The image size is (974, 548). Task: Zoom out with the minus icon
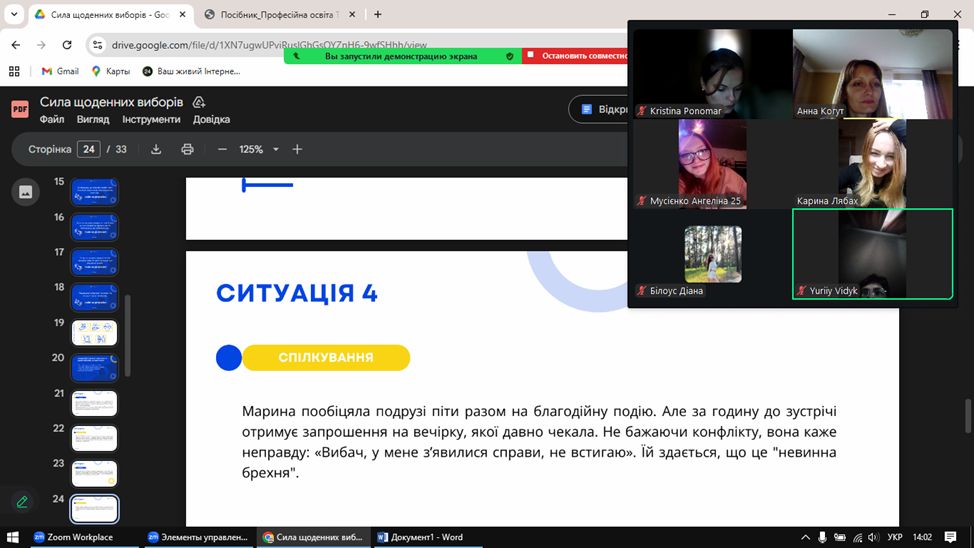click(x=221, y=149)
